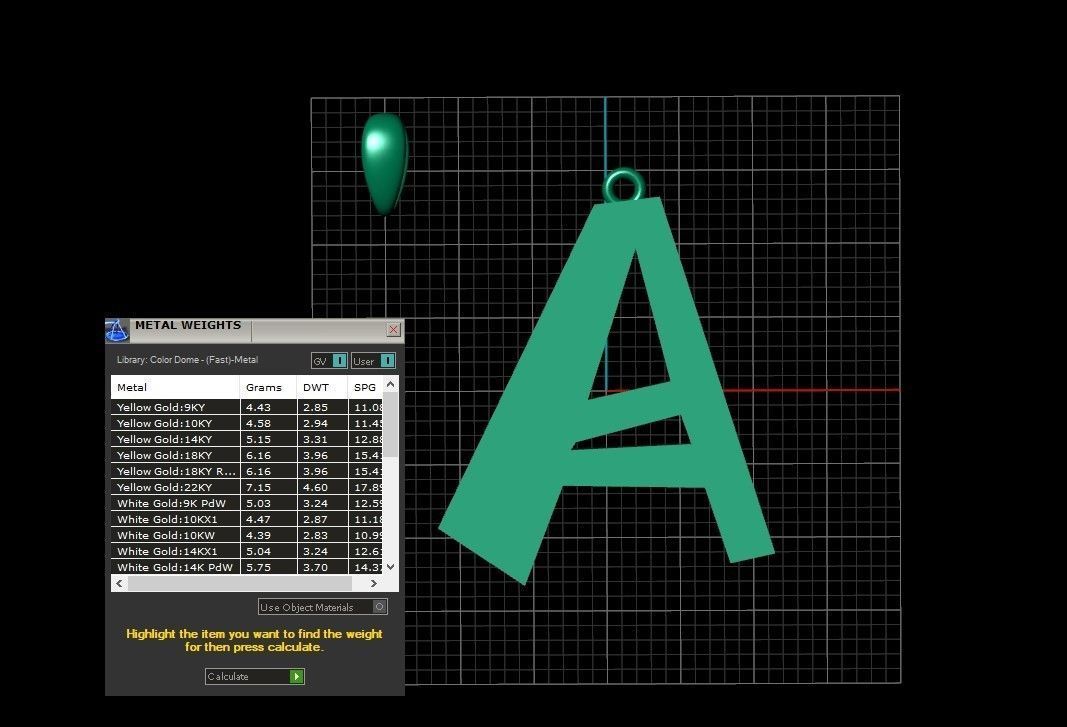The width and height of the screenshot is (1067, 727).
Task: Click the horizontal scroll left arrow
Action: click(x=120, y=583)
